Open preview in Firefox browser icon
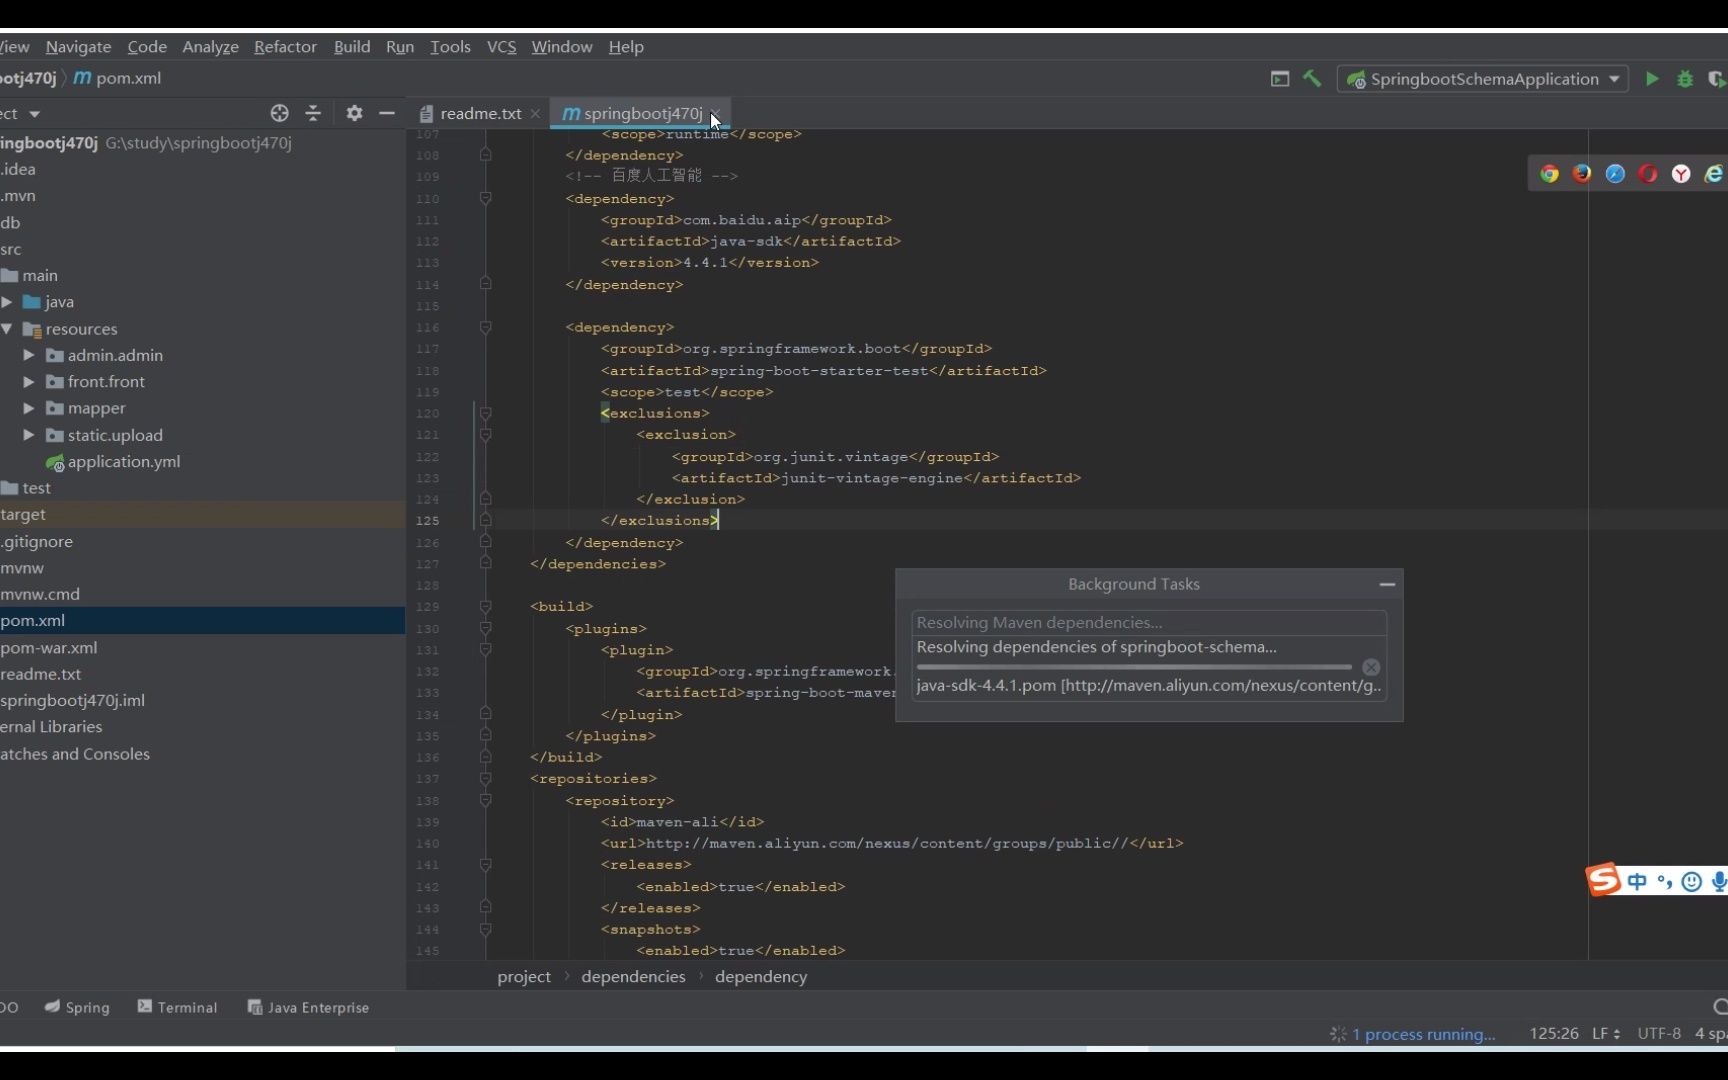 [1582, 174]
